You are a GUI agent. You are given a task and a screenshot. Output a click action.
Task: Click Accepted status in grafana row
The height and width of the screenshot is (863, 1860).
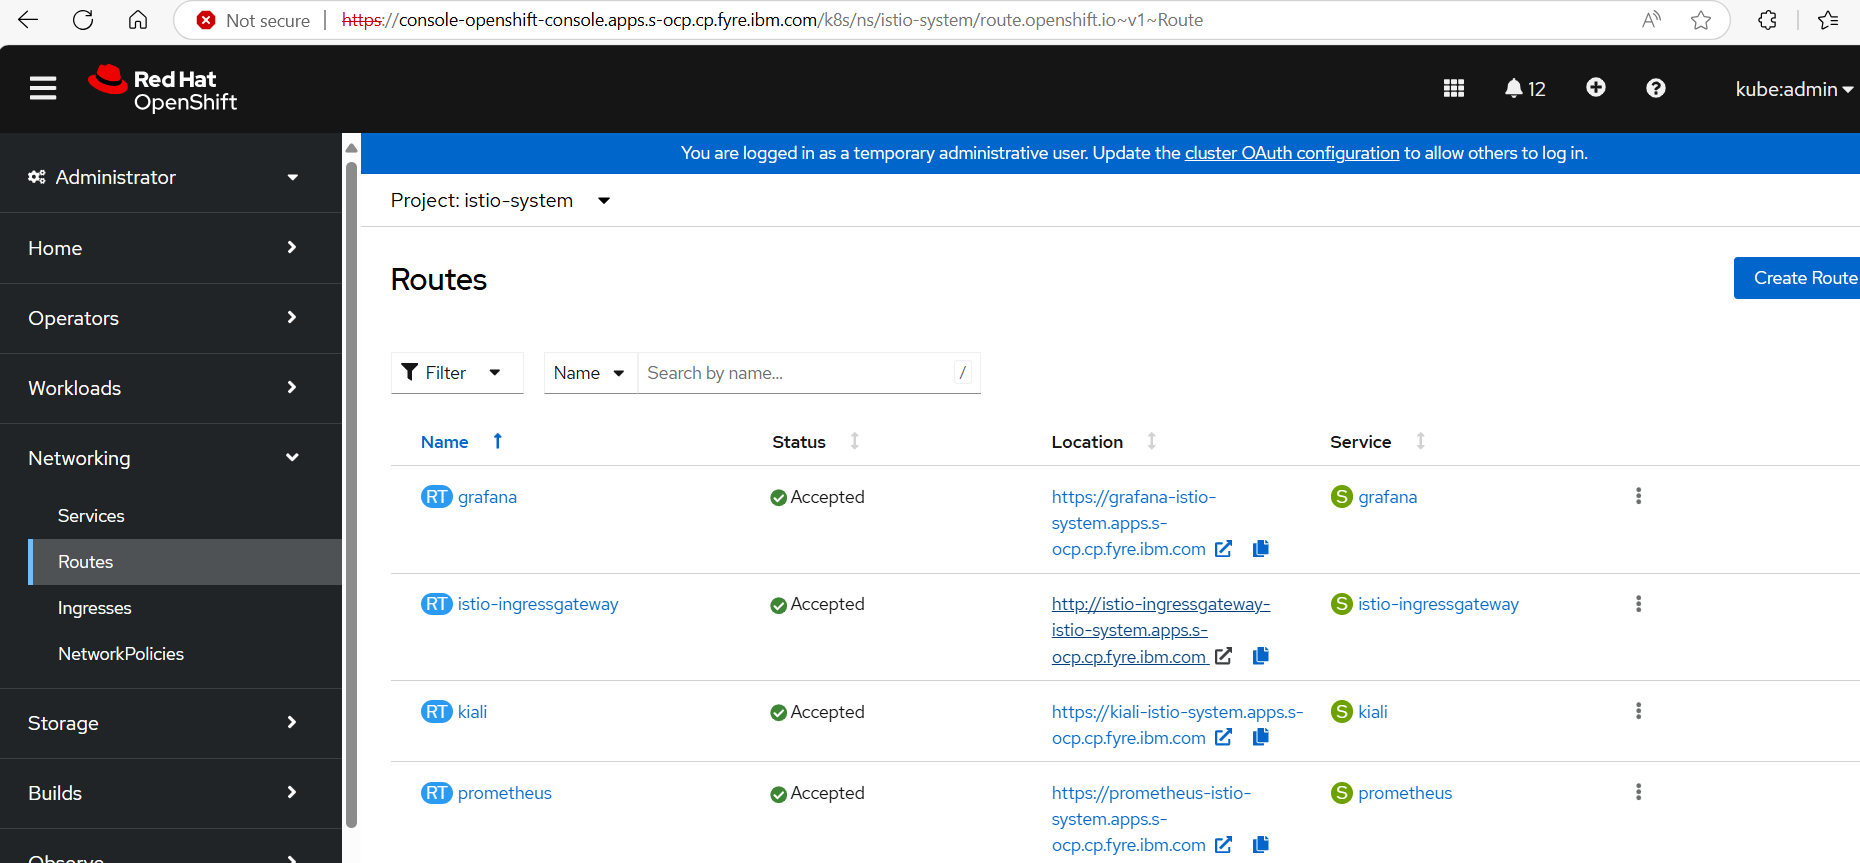click(x=817, y=497)
